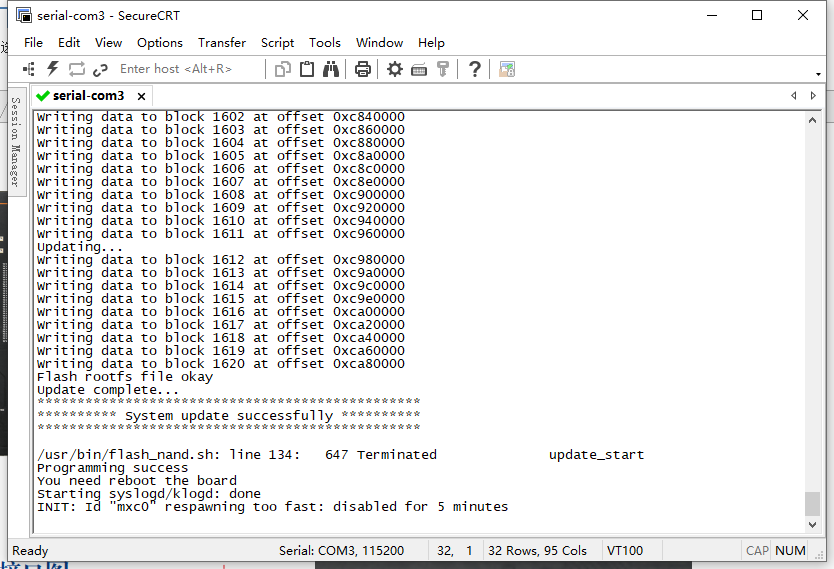Click the Quick Connect lightning icon

pos(53,69)
